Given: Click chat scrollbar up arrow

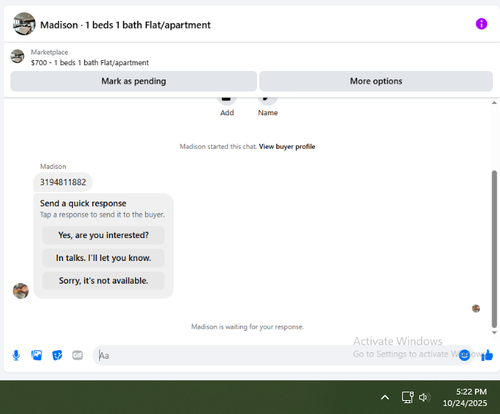Looking at the screenshot, I should pyautogui.click(x=494, y=103).
